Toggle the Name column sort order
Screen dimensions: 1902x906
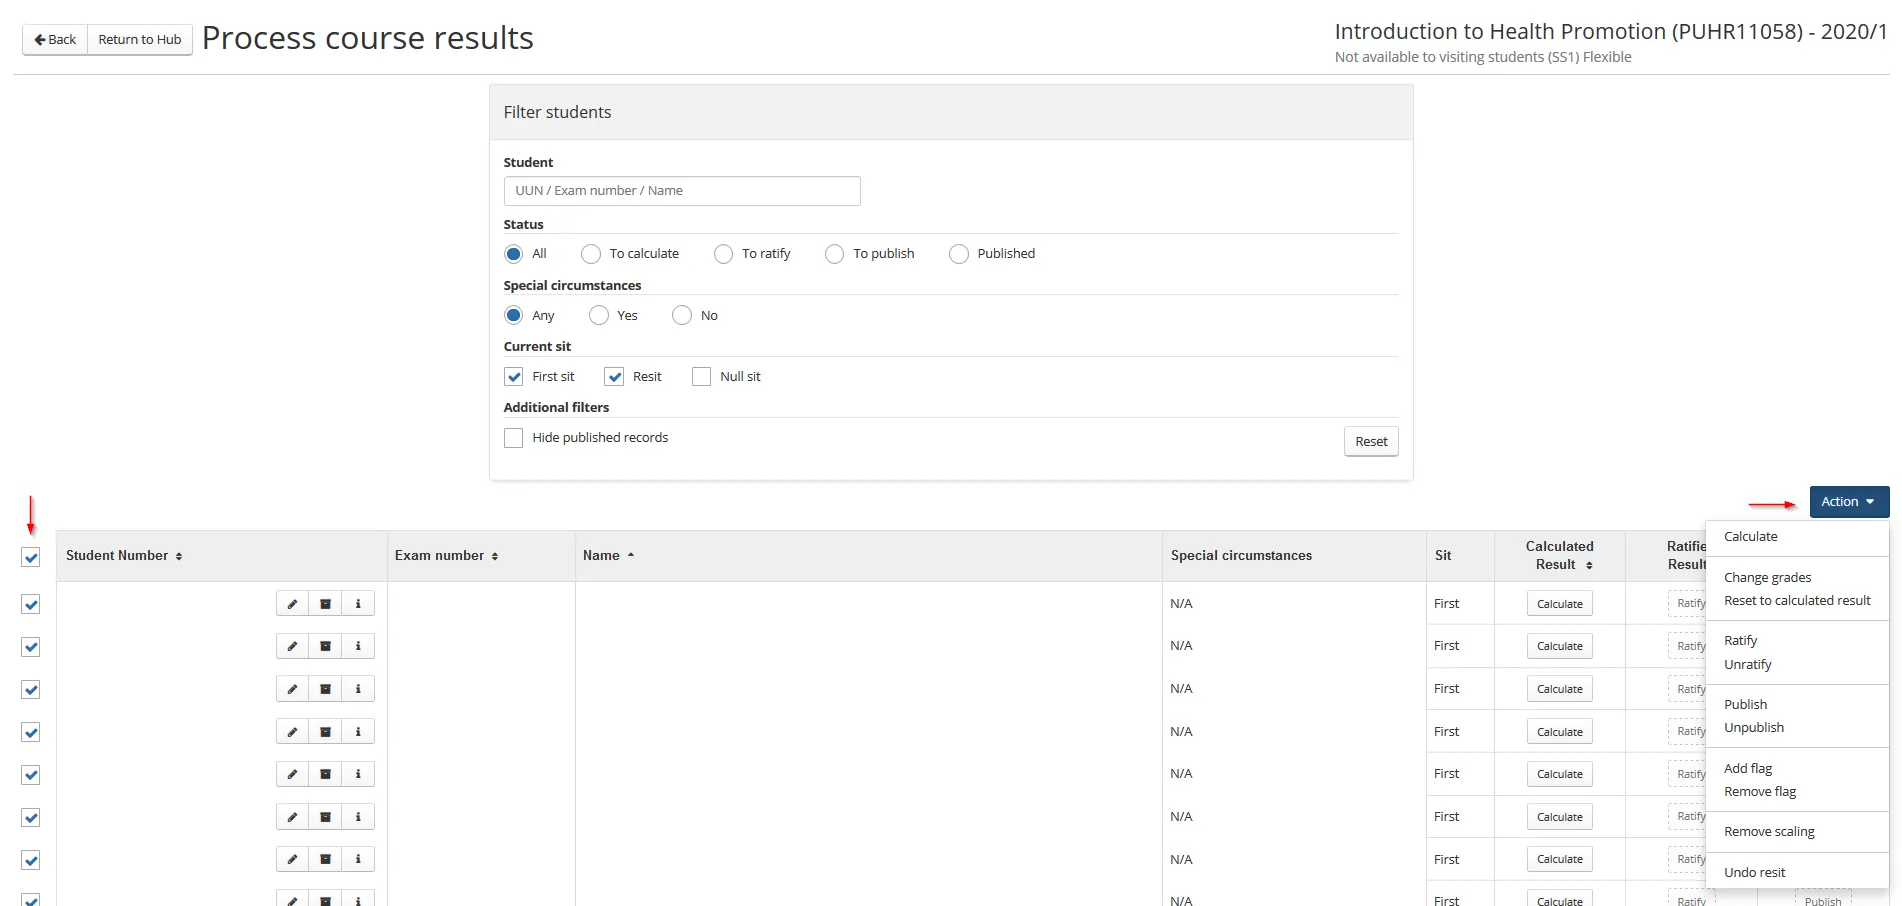point(630,556)
